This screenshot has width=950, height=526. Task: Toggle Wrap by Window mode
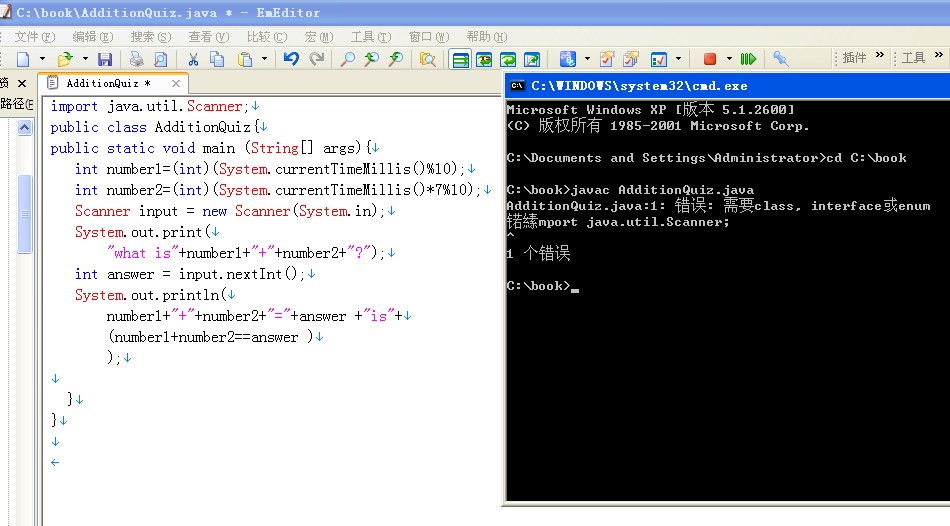(x=508, y=59)
